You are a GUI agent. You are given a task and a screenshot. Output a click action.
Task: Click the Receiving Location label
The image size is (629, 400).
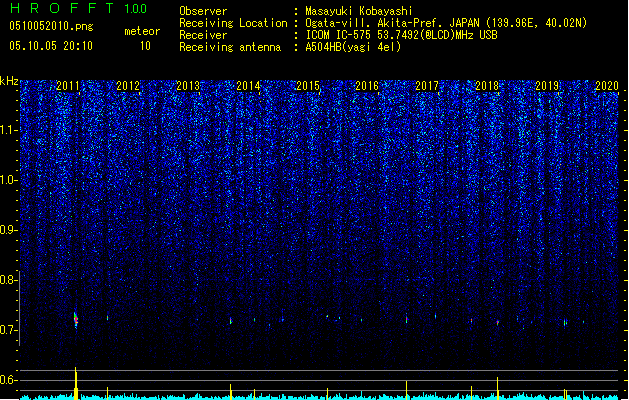click(233, 23)
